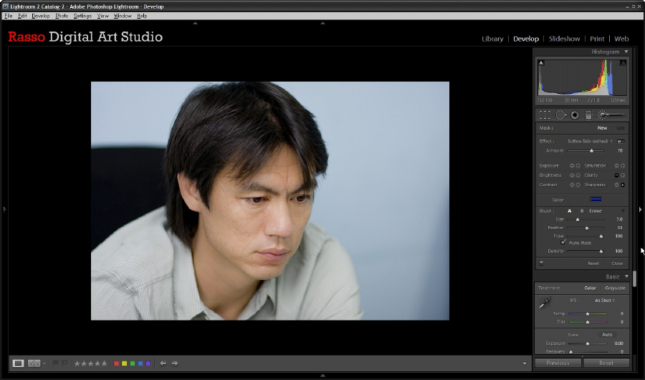Select the Red Eye Correction tool

tap(575, 115)
